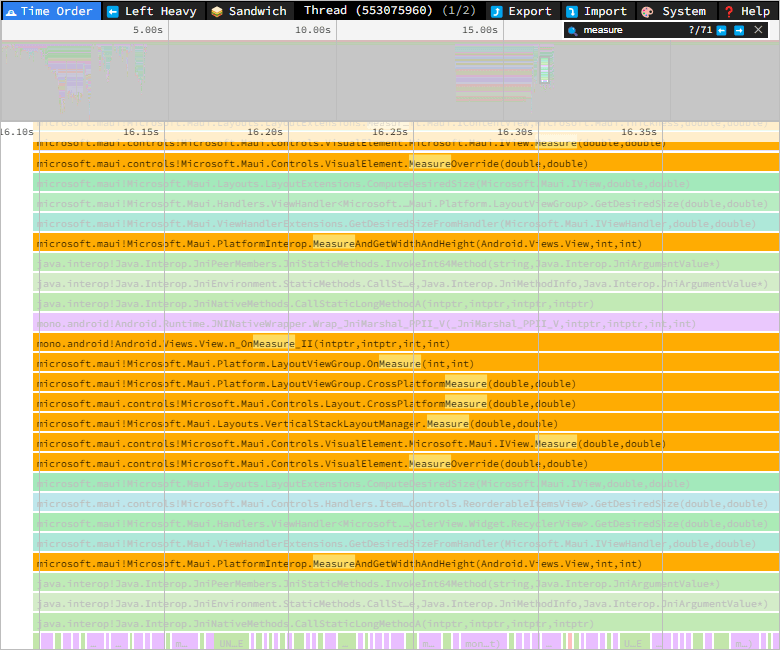
Task: Go to the next search match
Action: click(x=739, y=30)
